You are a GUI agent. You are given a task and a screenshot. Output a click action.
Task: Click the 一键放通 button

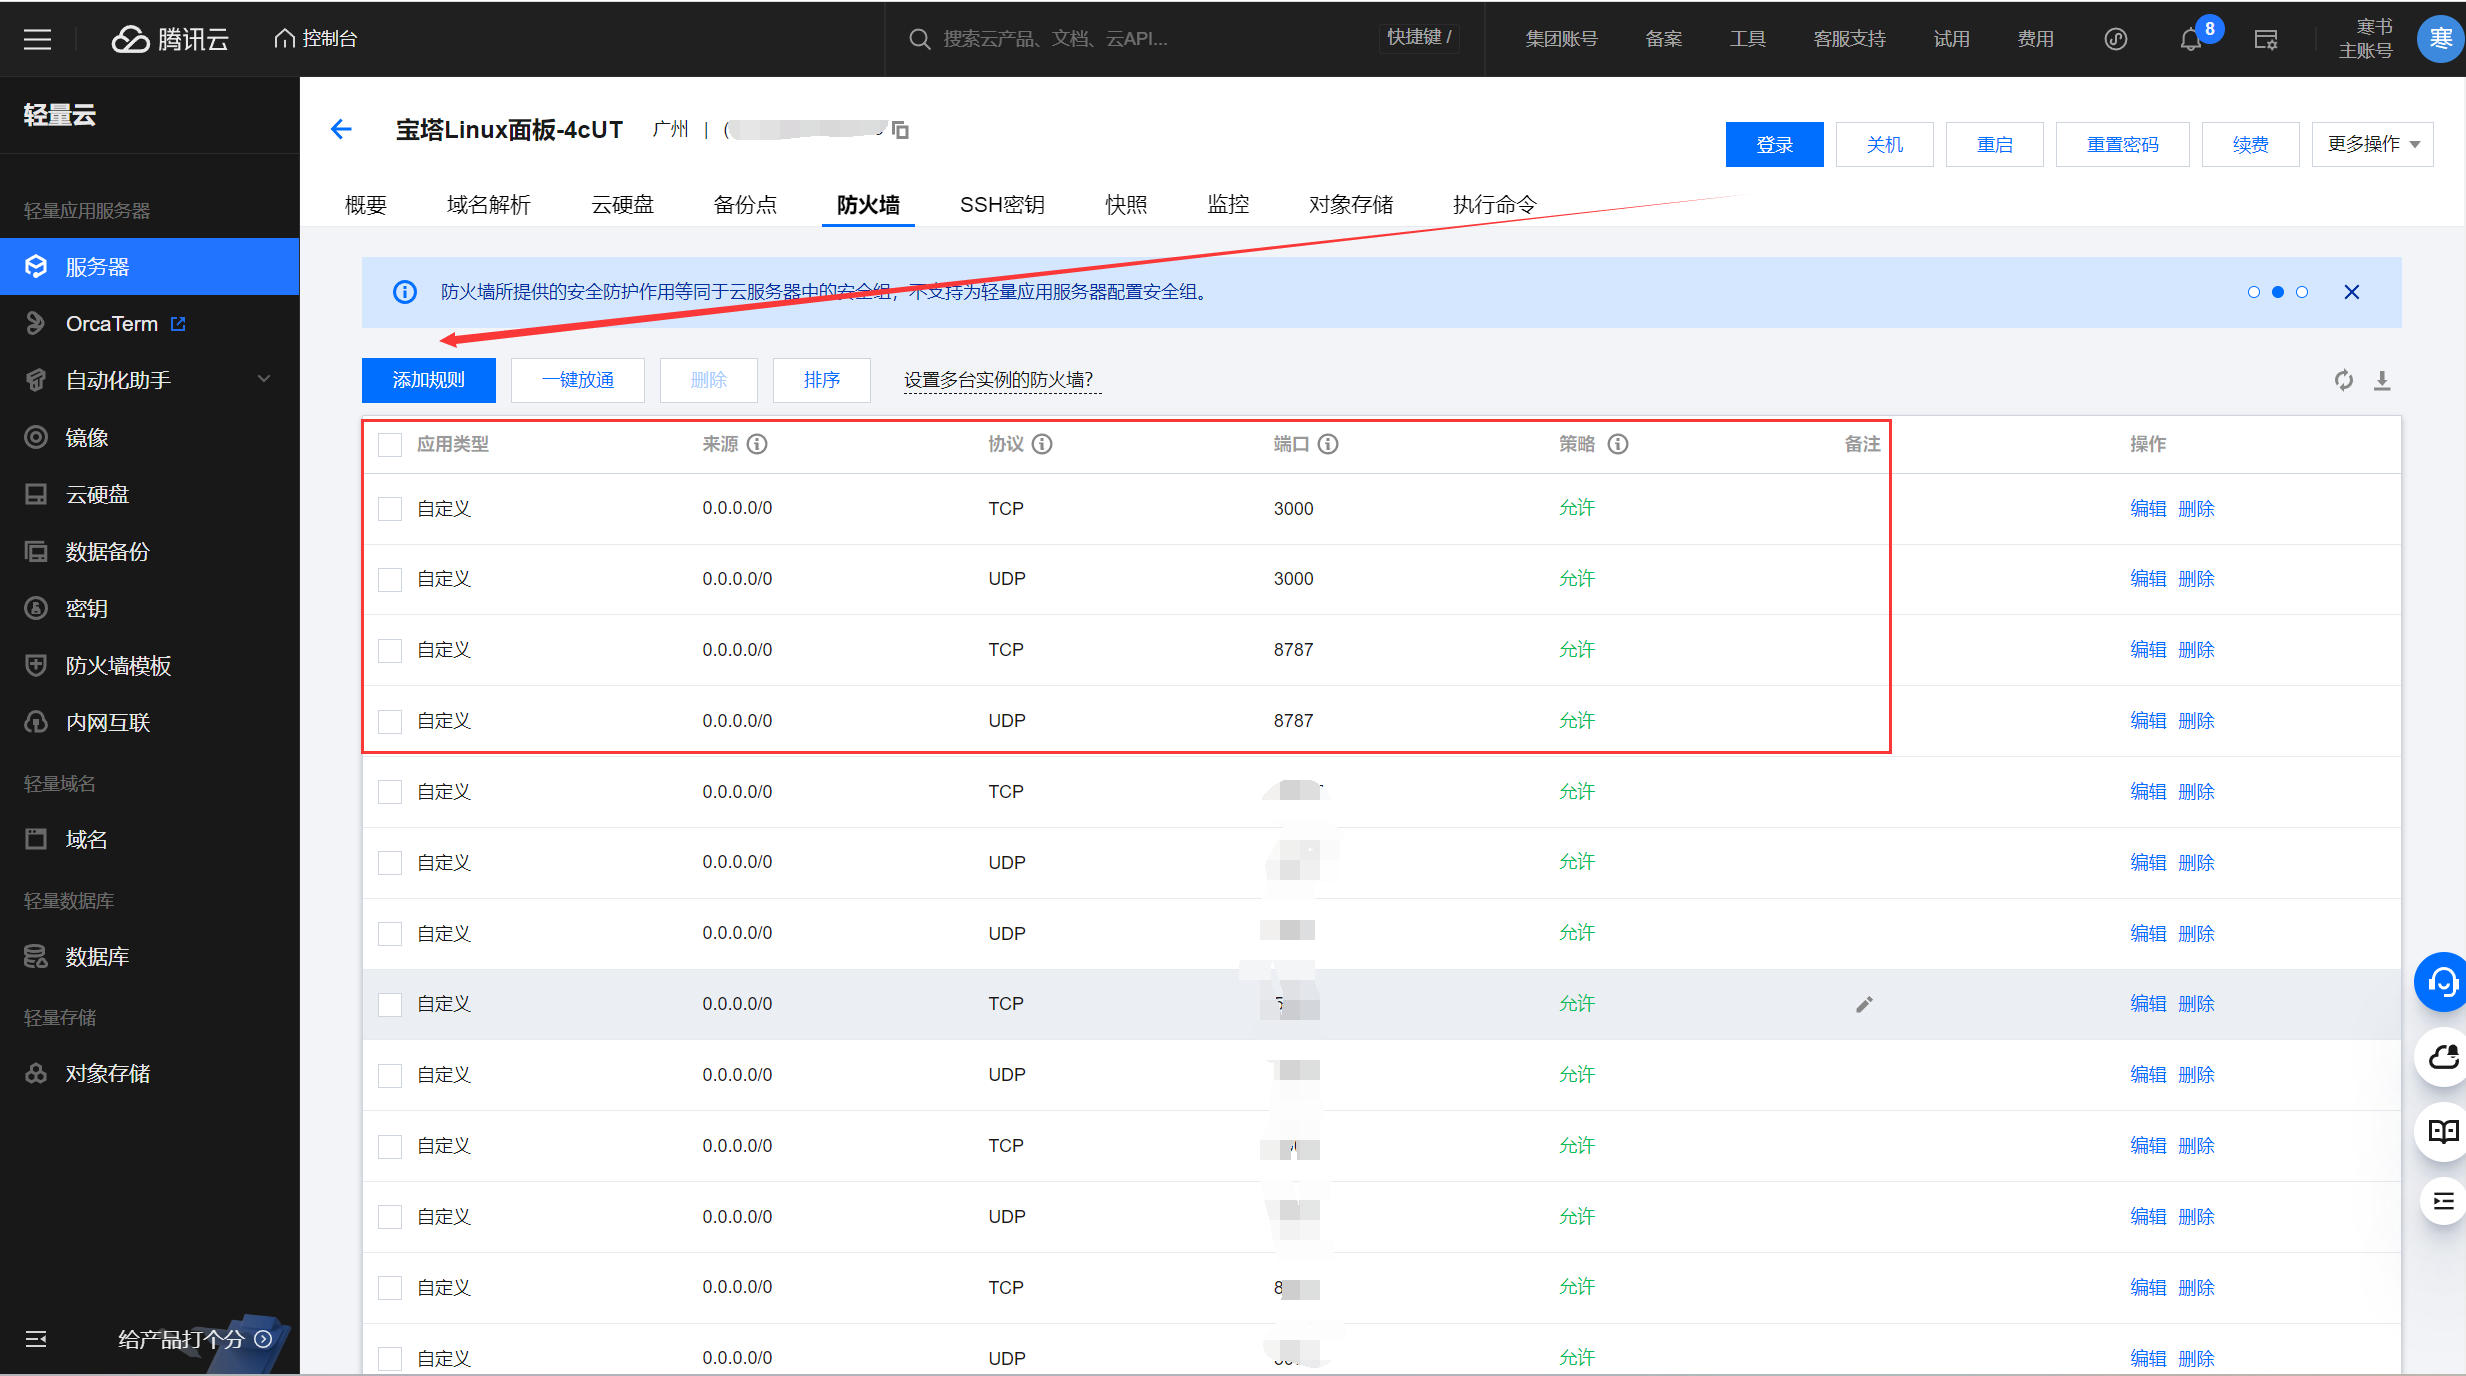point(578,380)
